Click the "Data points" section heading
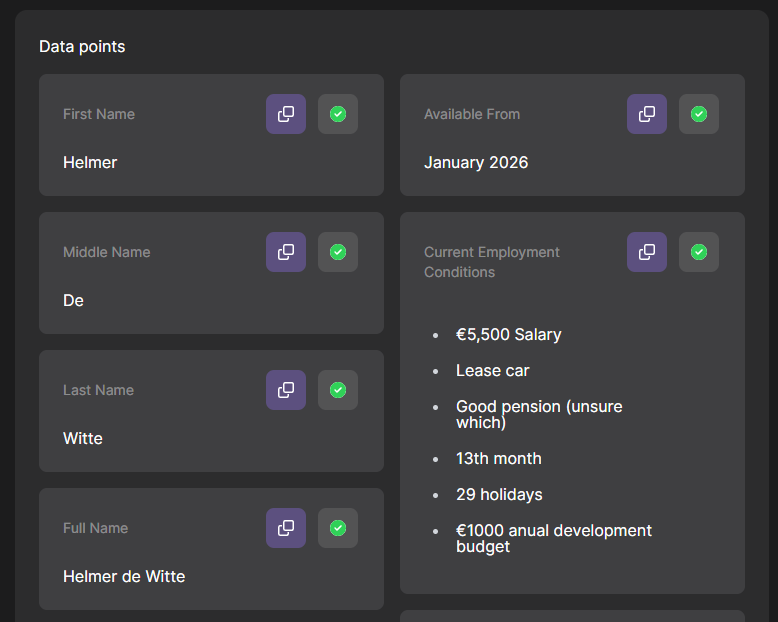Viewport: 778px width, 622px height. pyautogui.click(x=82, y=47)
